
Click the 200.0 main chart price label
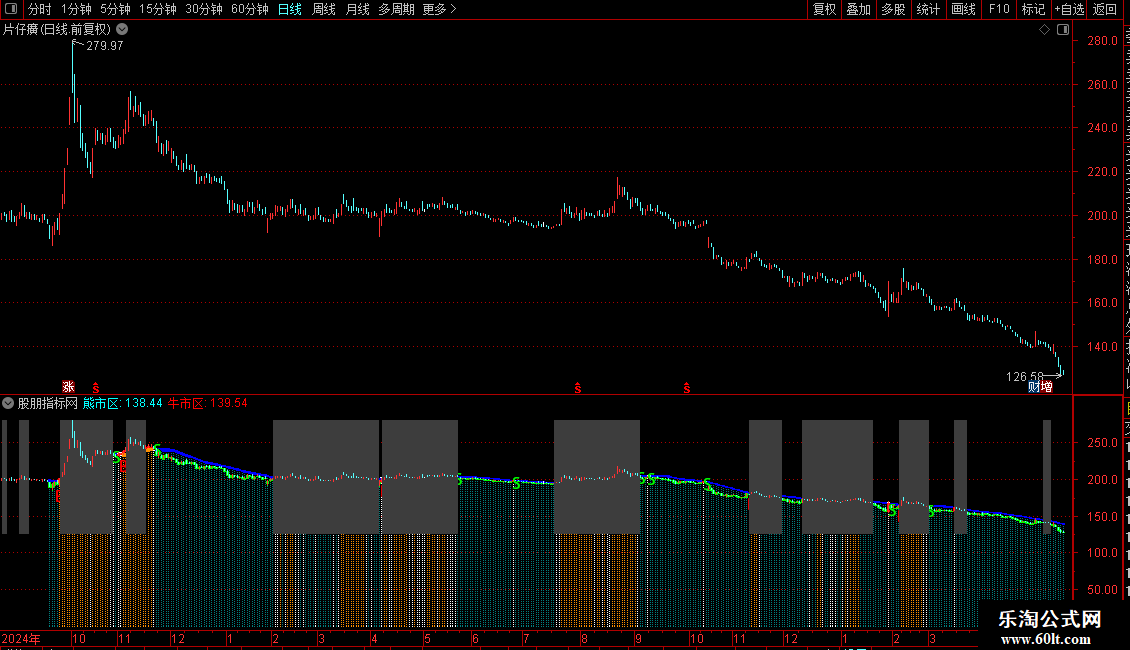point(1103,215)
